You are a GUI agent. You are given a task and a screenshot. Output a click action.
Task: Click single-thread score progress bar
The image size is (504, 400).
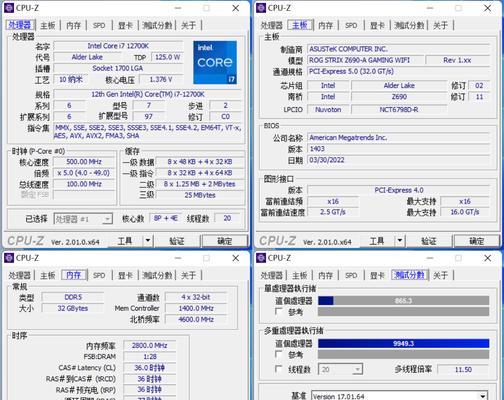[x=404, y=301]
